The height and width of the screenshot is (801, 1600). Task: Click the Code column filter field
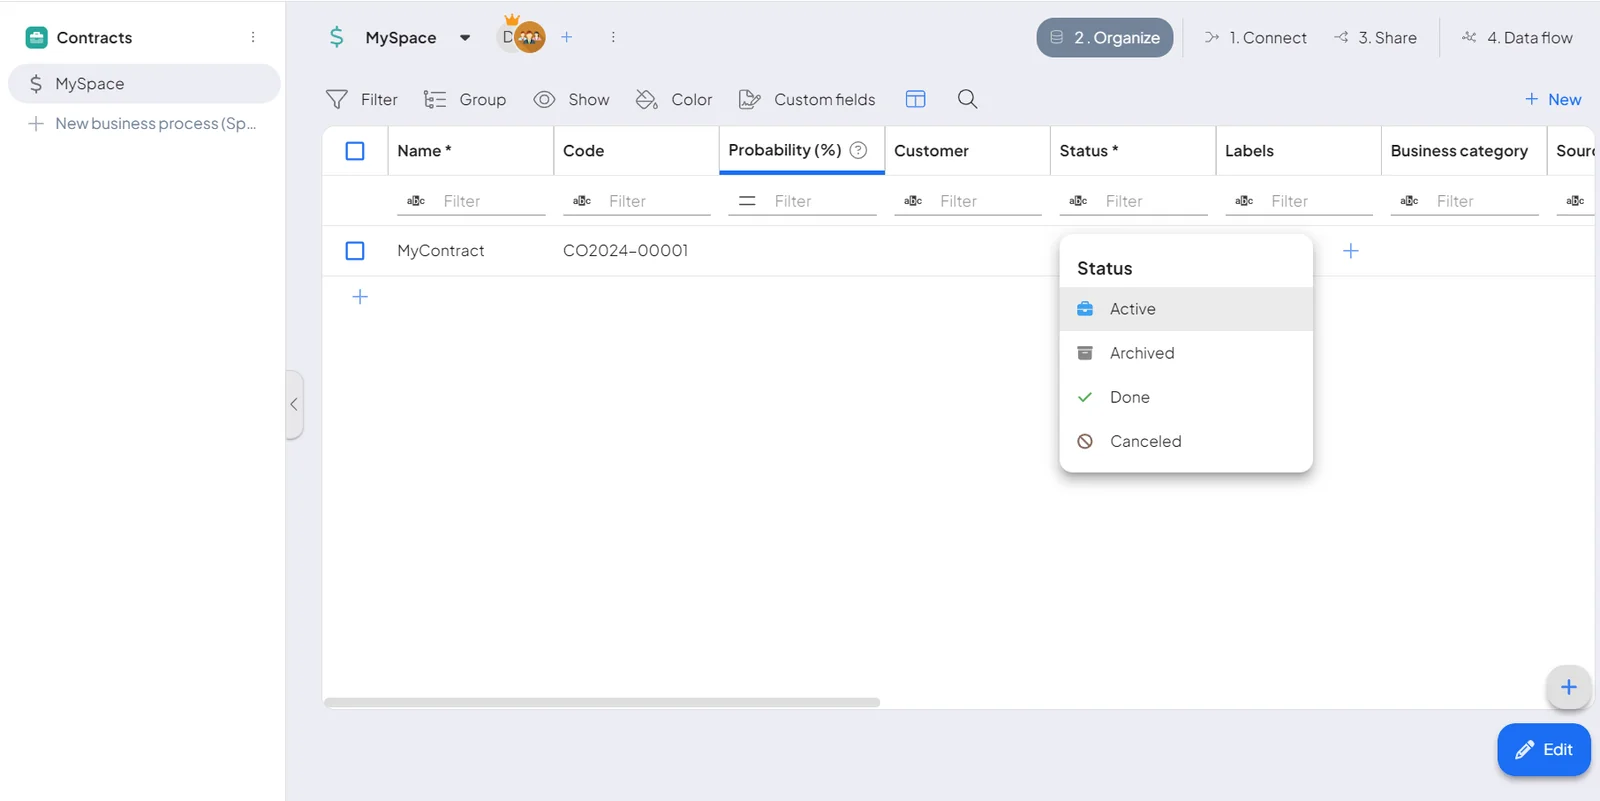coord(637,201)
